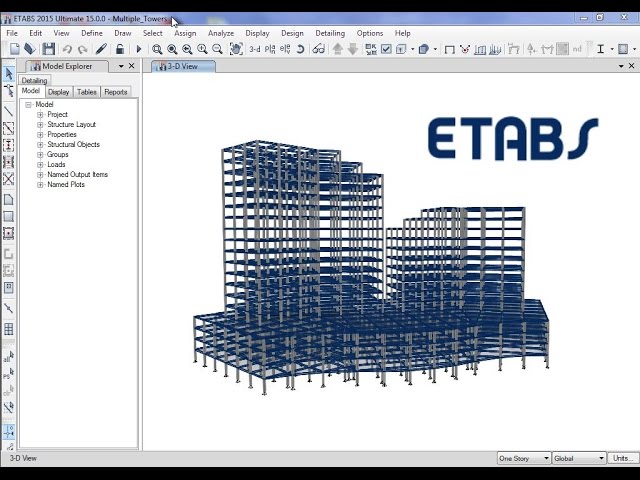Choose Quick Draw Braces X icon

(9, 178)
